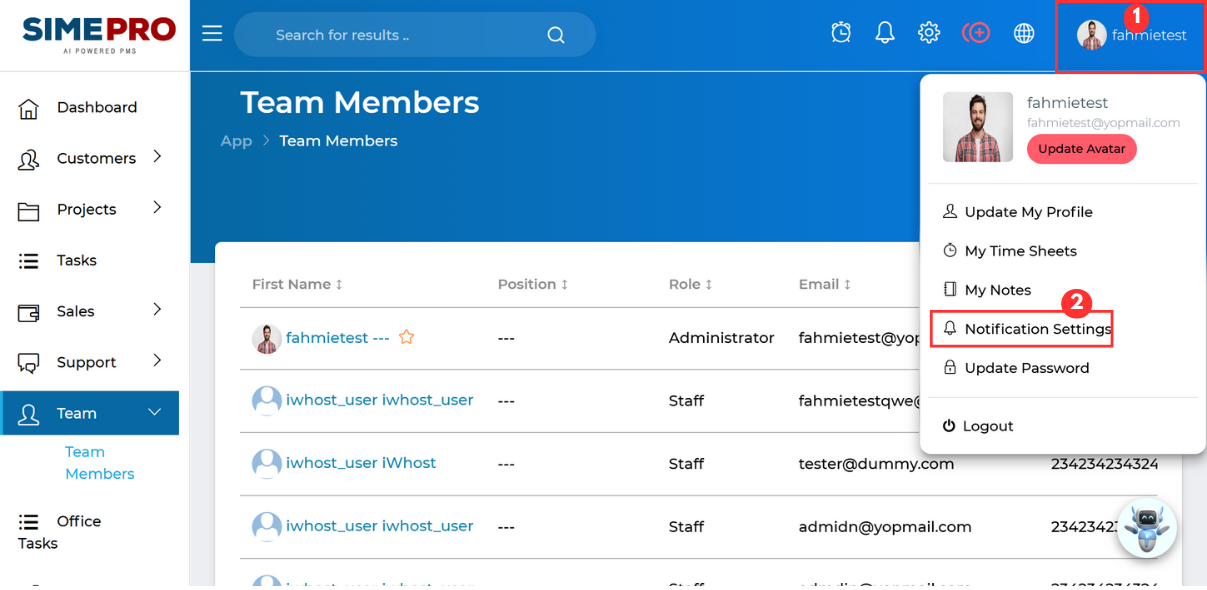Image resolution: width=1207 pixels, height=590 pixels.
Task: Sort table by Email column
Action: [825, 284]
